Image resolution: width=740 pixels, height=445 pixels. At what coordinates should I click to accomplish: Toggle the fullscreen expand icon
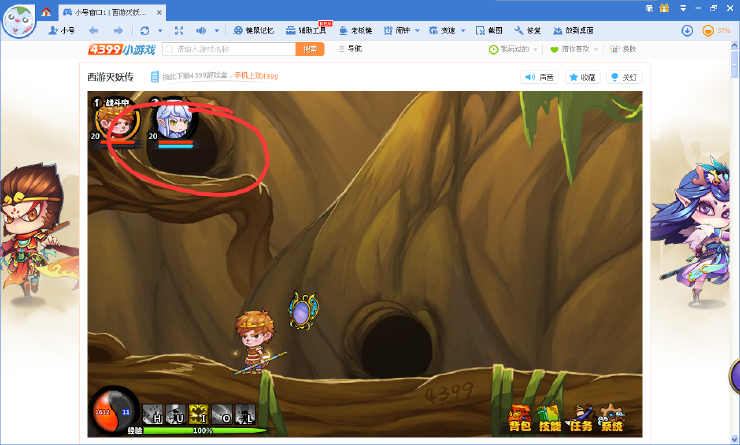[179, 30]
